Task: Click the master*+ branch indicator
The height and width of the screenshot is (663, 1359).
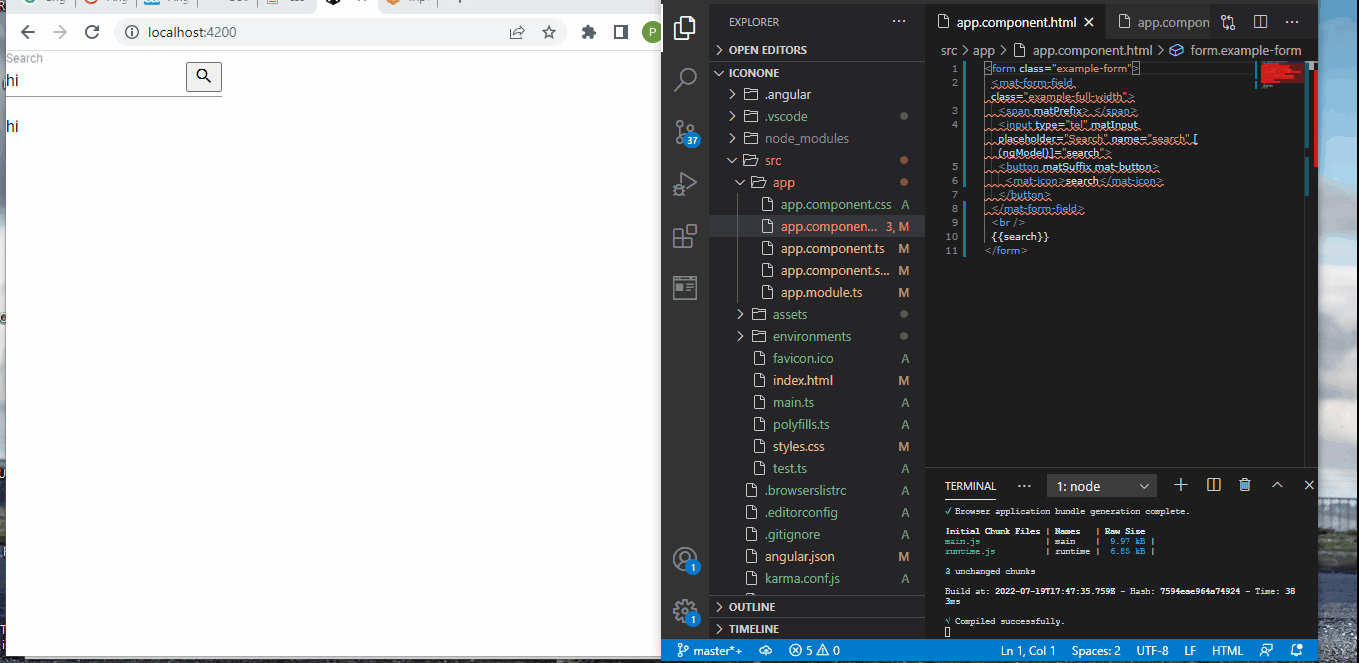Action: point(710,650)
